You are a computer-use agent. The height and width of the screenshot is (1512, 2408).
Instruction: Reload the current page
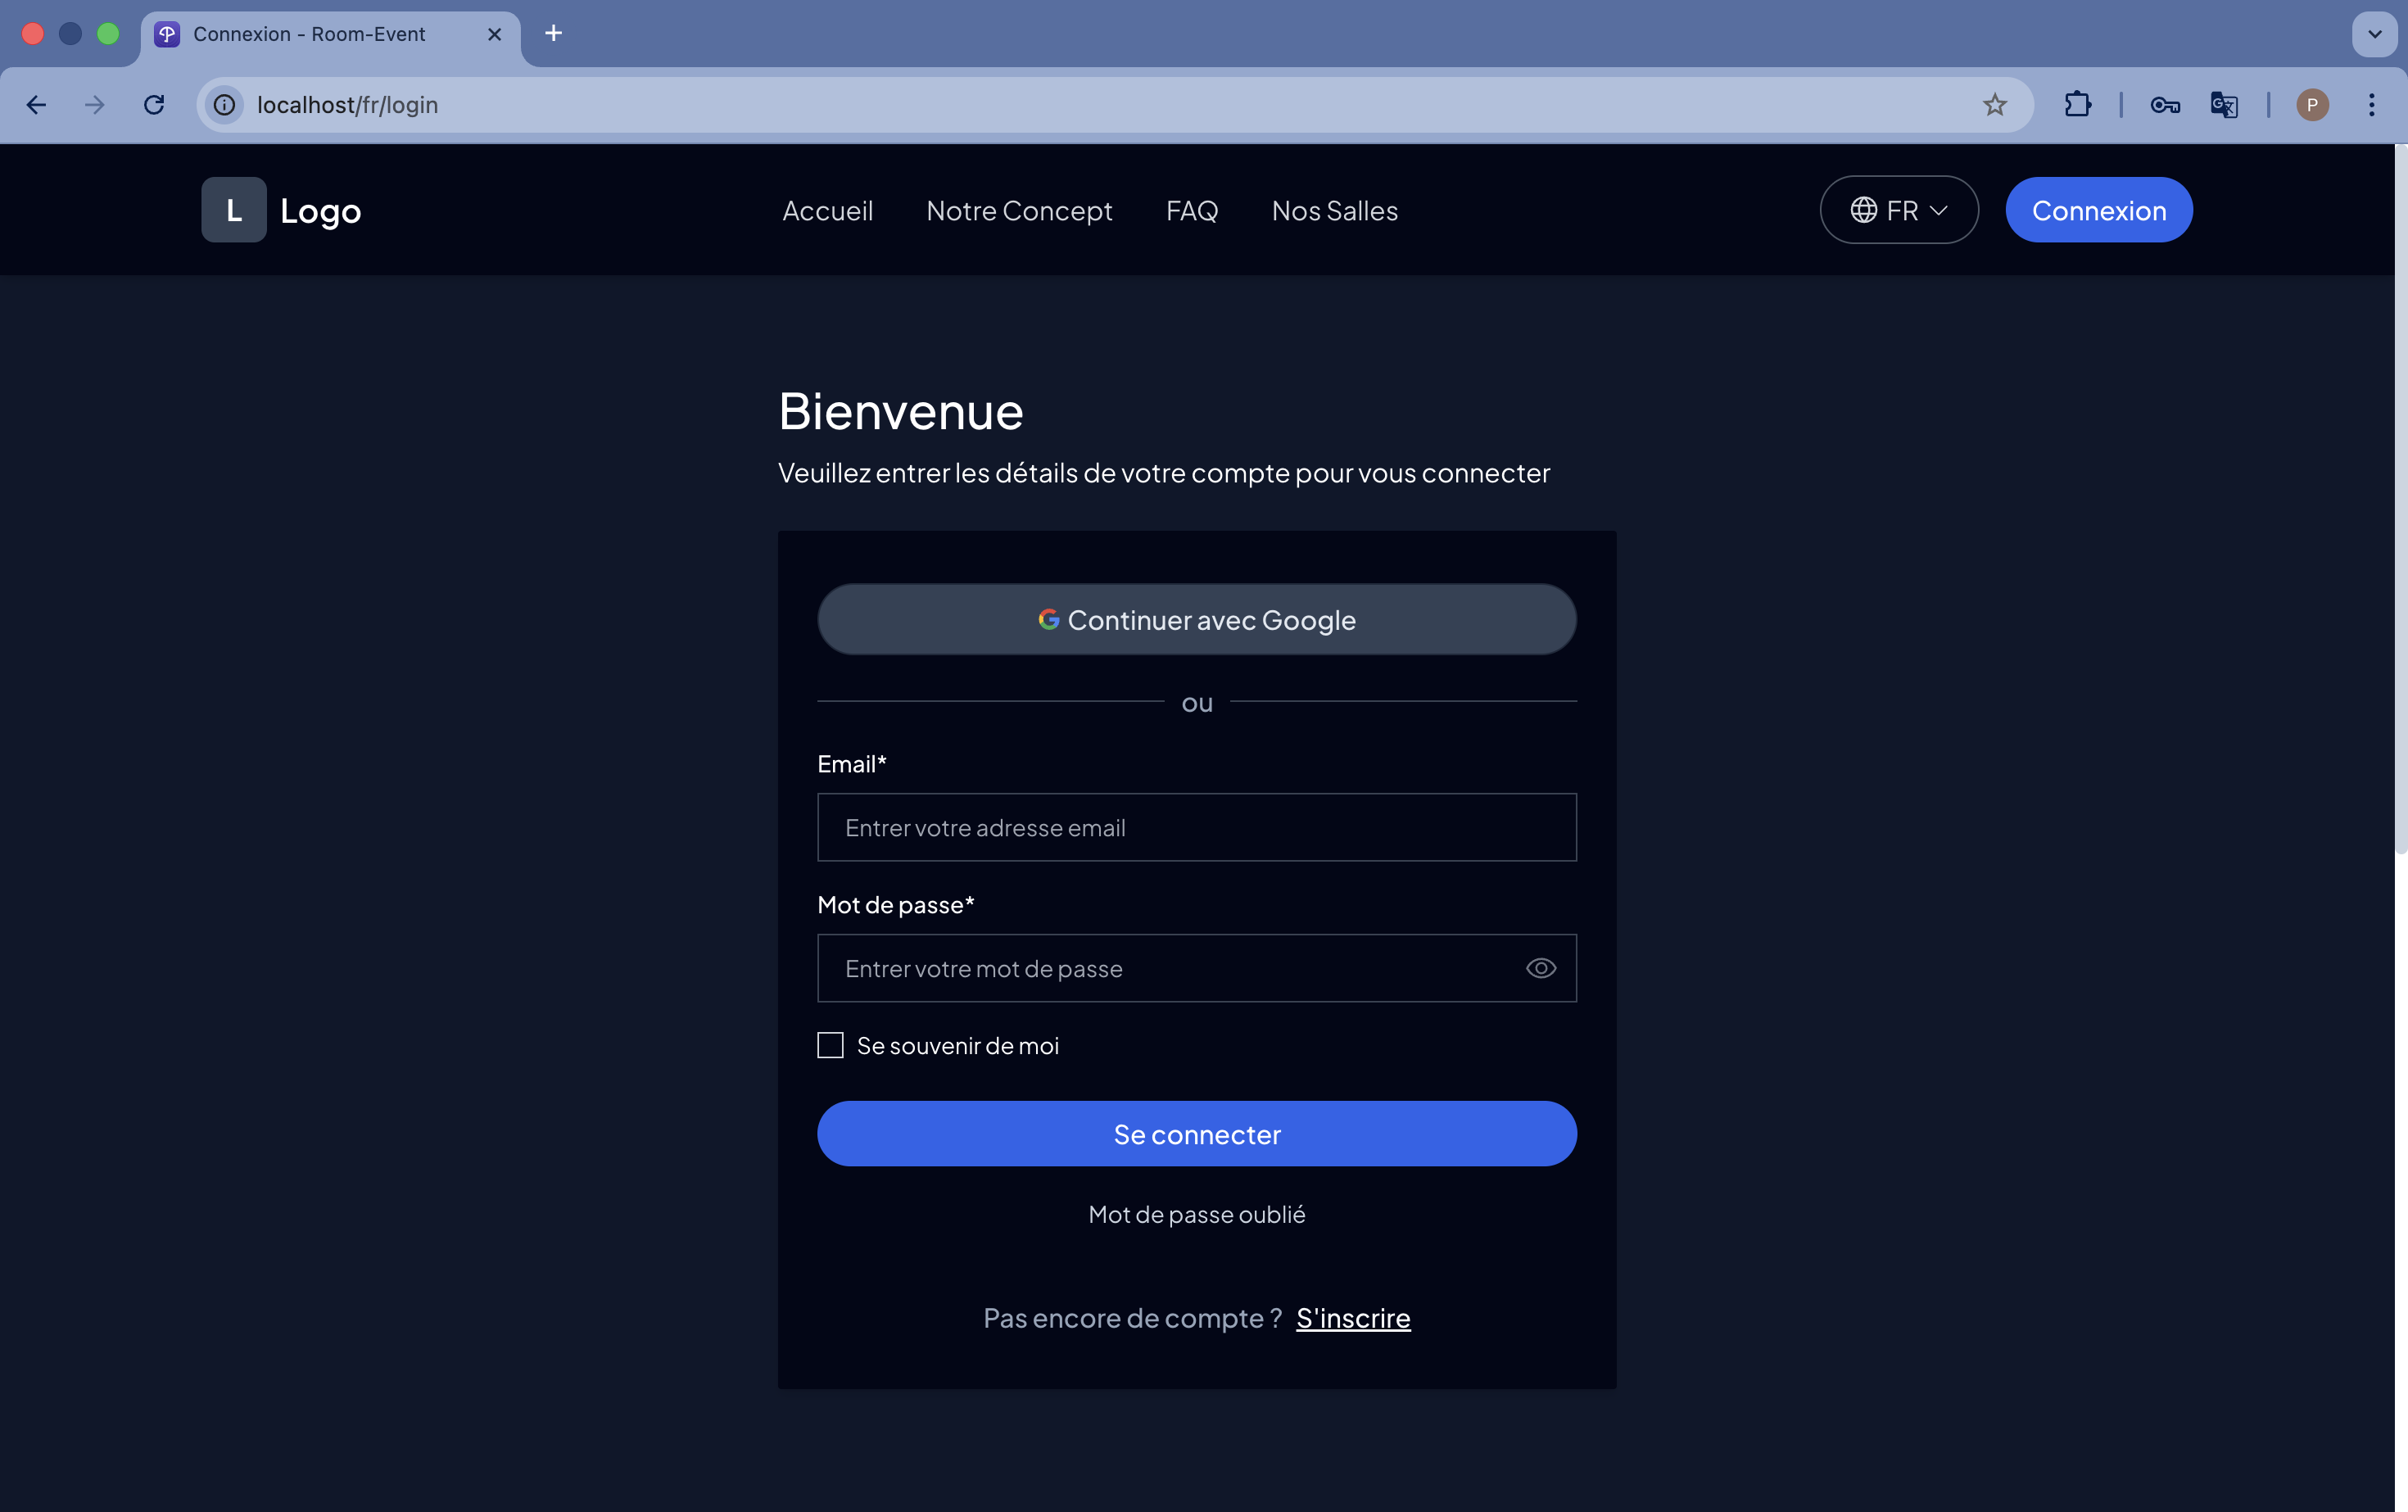(x=154, y=105)
